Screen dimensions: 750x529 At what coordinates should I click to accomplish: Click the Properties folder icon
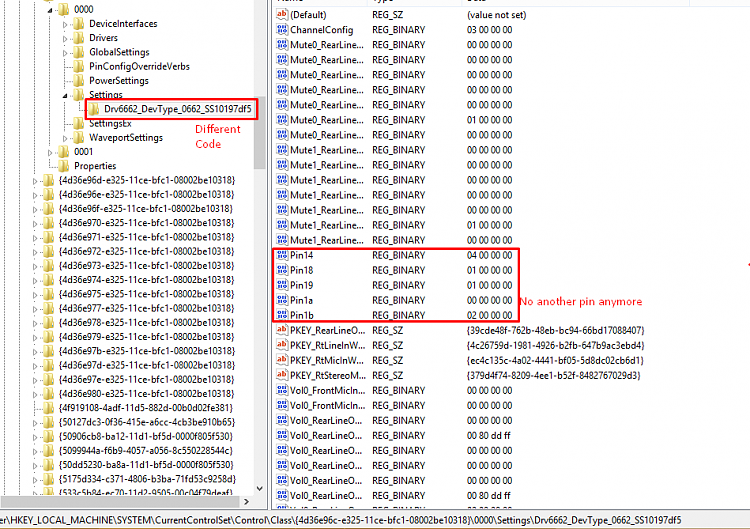coord(64,166)
